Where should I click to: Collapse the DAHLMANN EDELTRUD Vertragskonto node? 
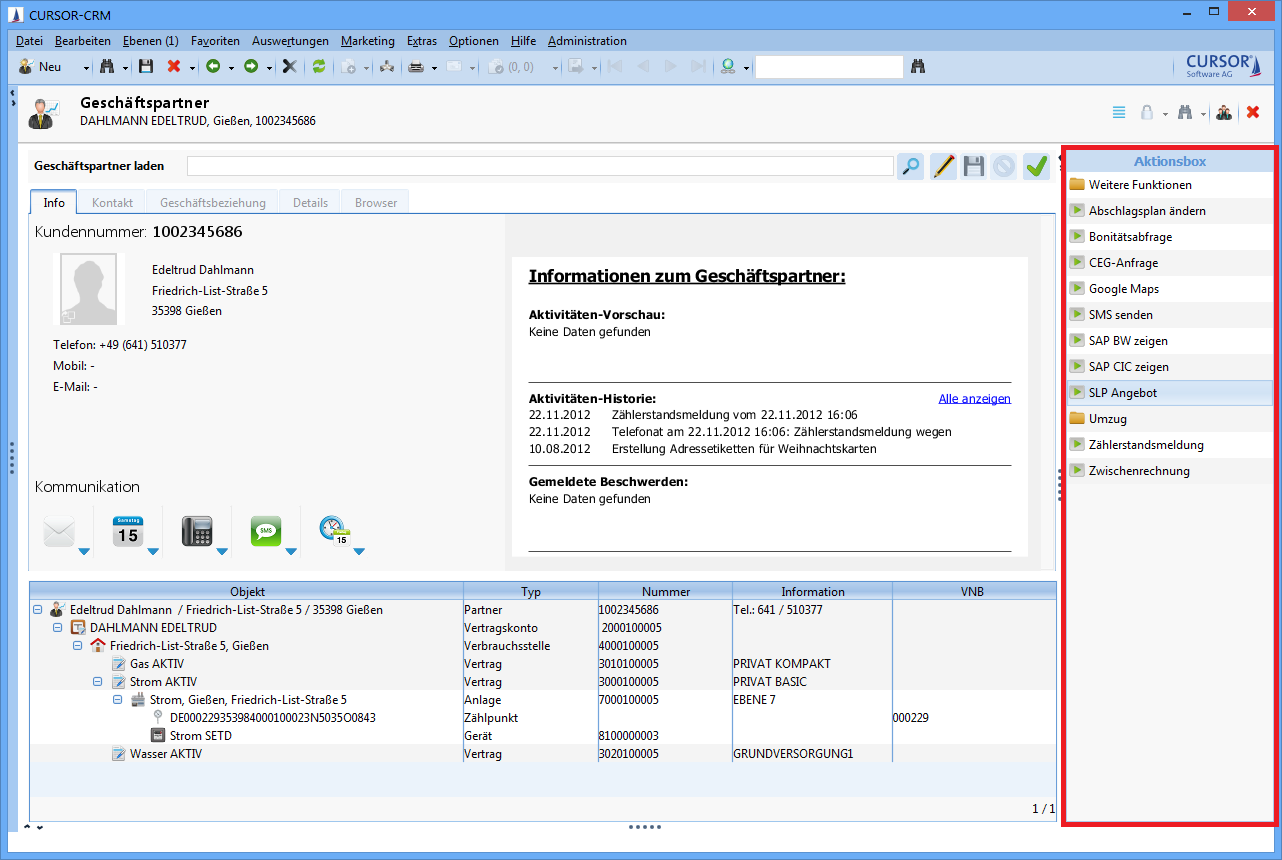[x=58, y=628]
